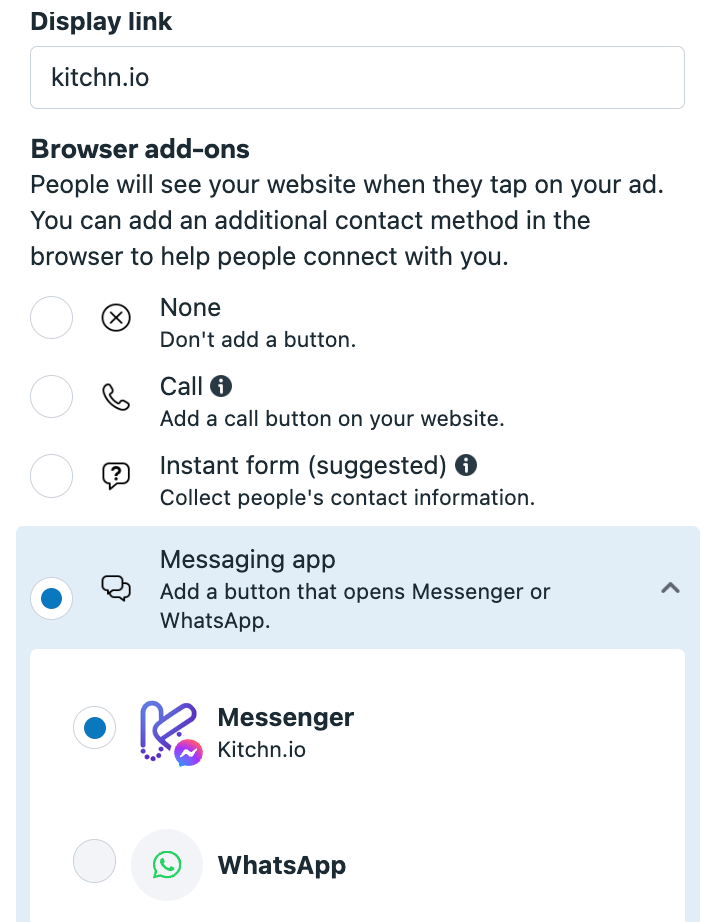Click the Messaging app chat bubbles icon
Viewport: 713px width, 922px height.
coord(116,589)
